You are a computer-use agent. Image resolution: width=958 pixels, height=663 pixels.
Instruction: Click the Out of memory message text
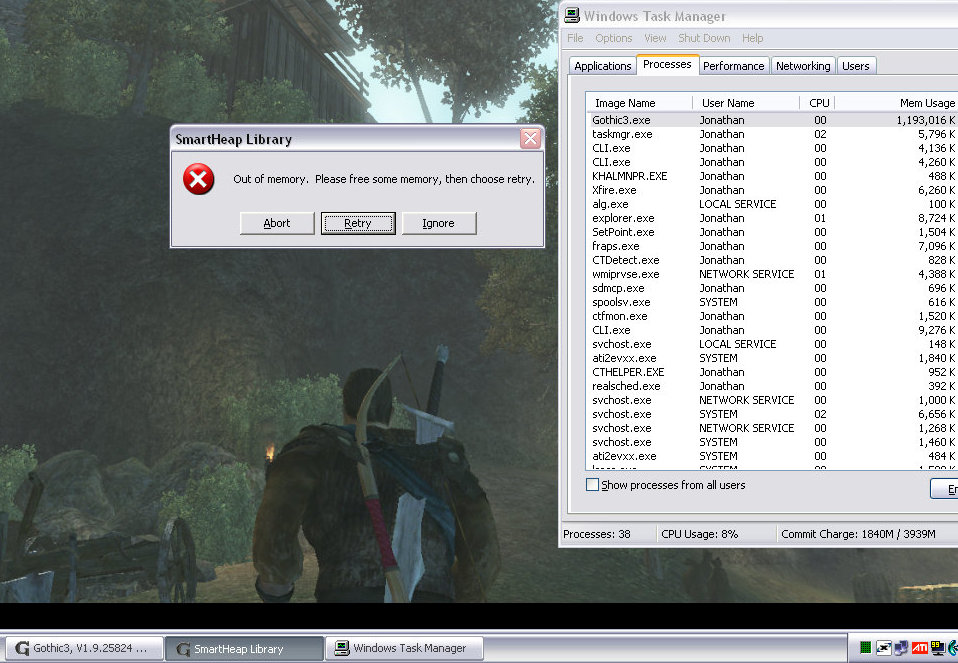pyautogui.click(x=384, y=179)
